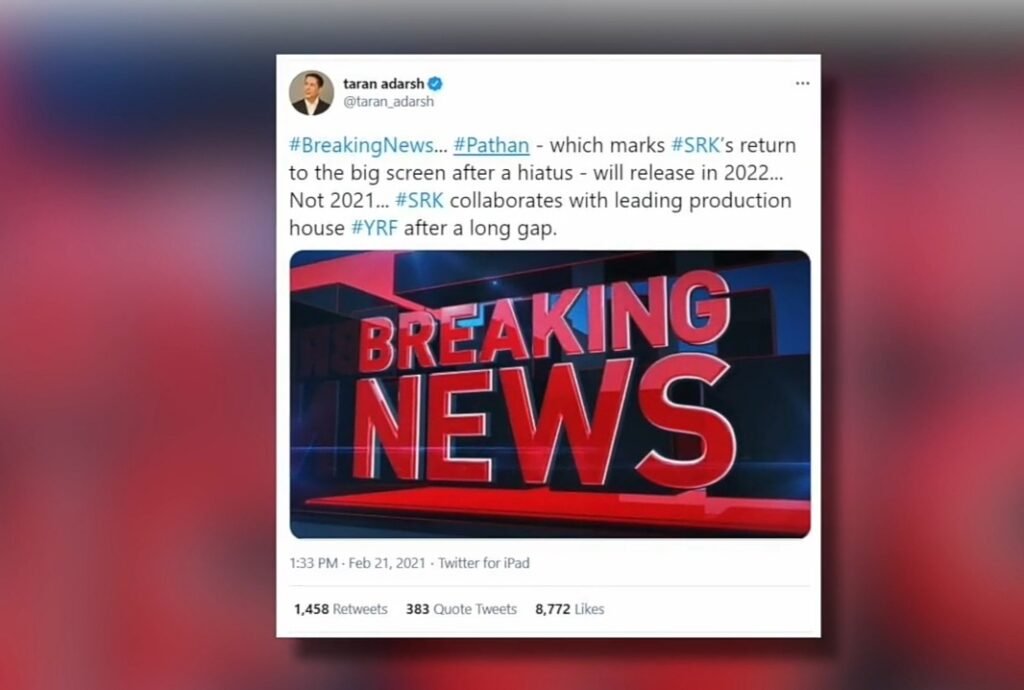
Task: Open the #YRF hashtag
Action: [374, 228]
